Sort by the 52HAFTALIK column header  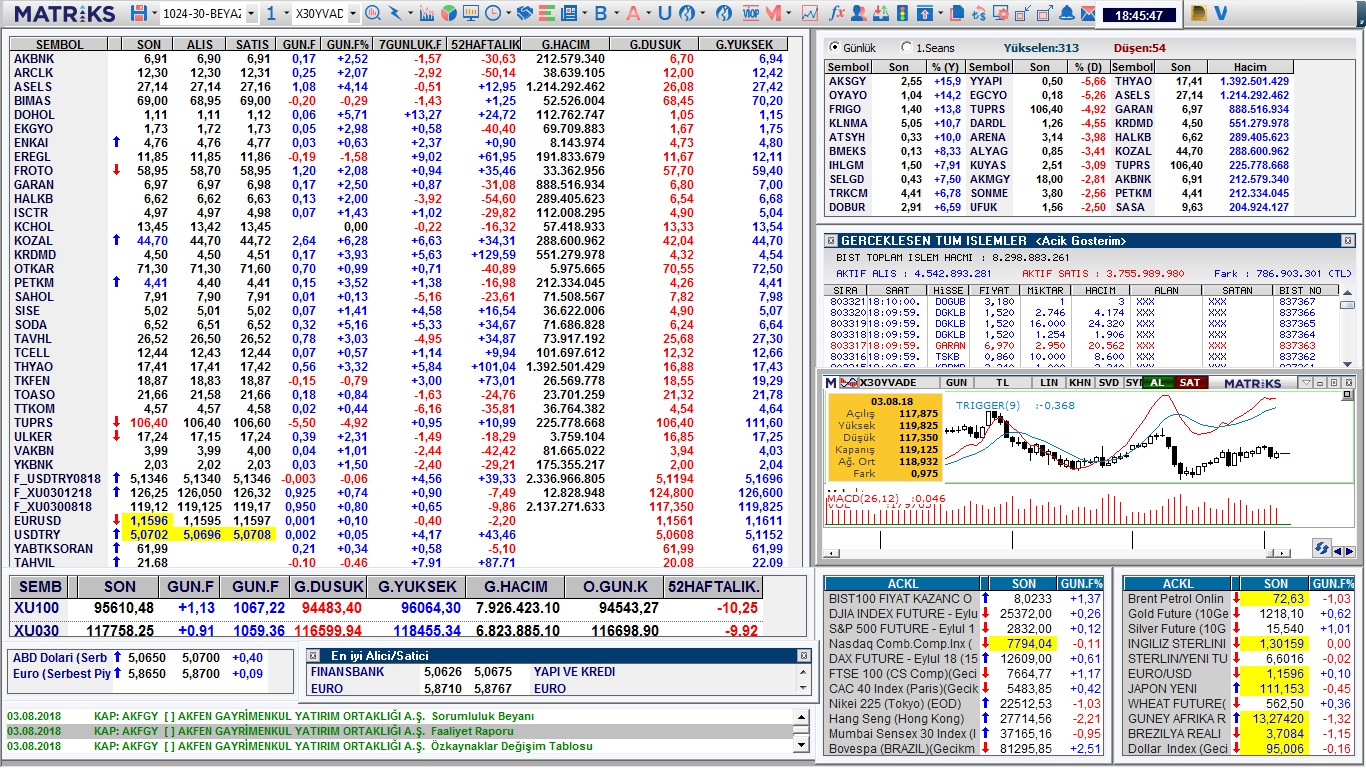click(x=485, y=45)
